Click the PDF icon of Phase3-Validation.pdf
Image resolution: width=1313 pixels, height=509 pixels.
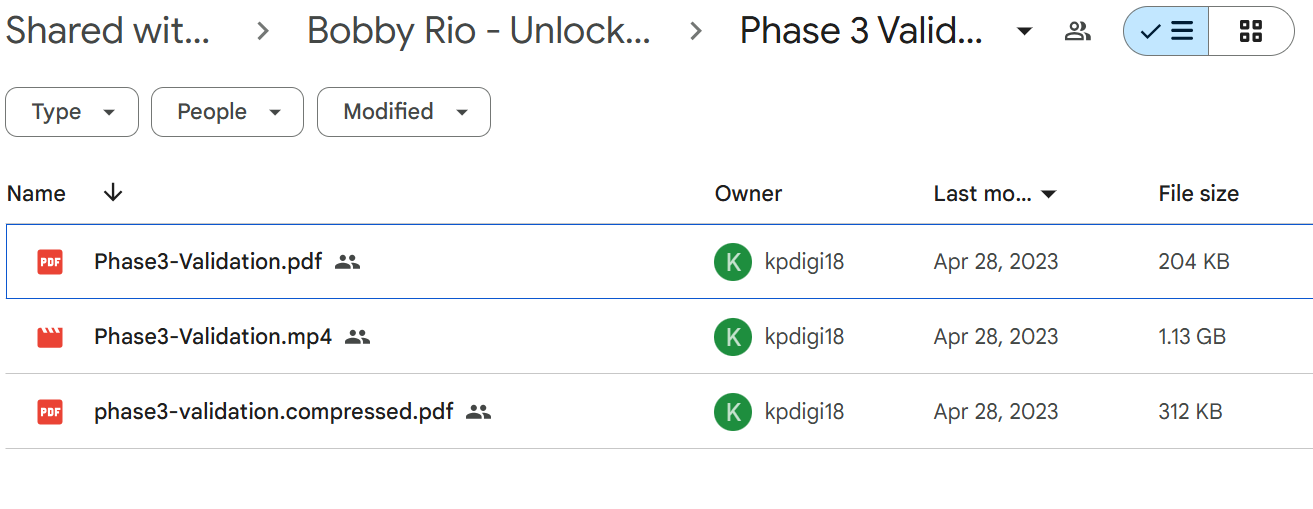[x=50, y=262]
